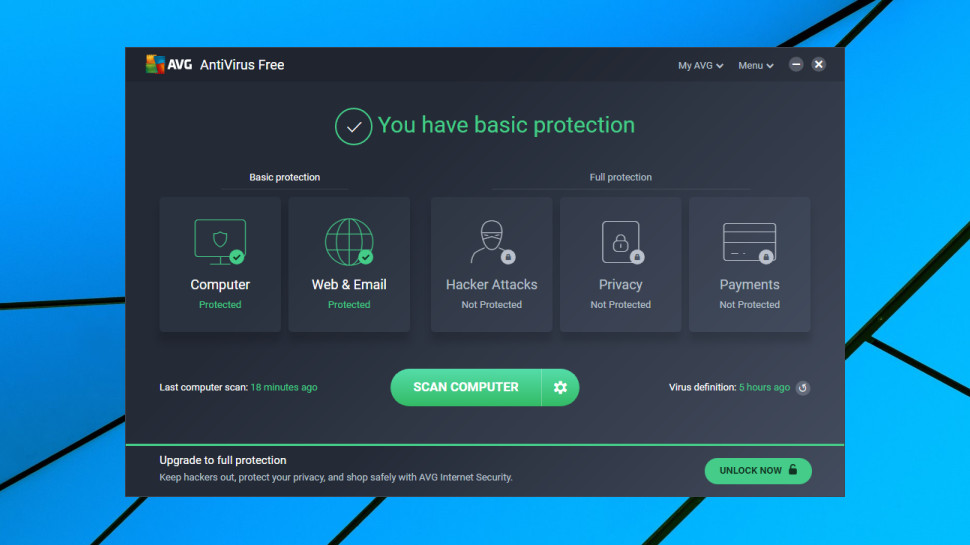Viewport: 970px width, 545px height.
Task: Click 'Not Protected' under Payments
Action: 749,304
